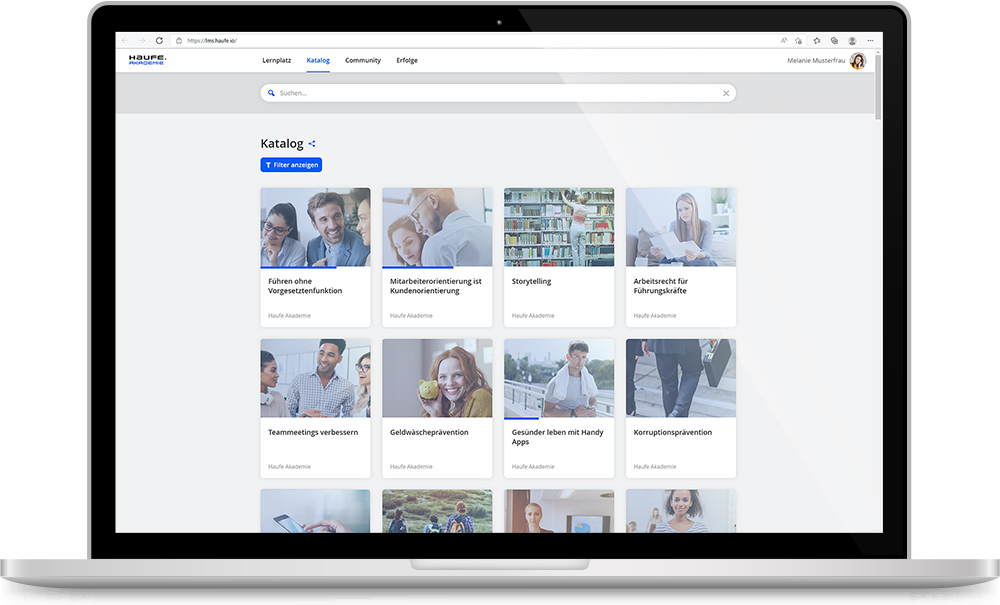Click the Teammeetings verbessern course thumbnail
Image resolution: width=1000 pixels, height=605 pixels.
(315, 377)
